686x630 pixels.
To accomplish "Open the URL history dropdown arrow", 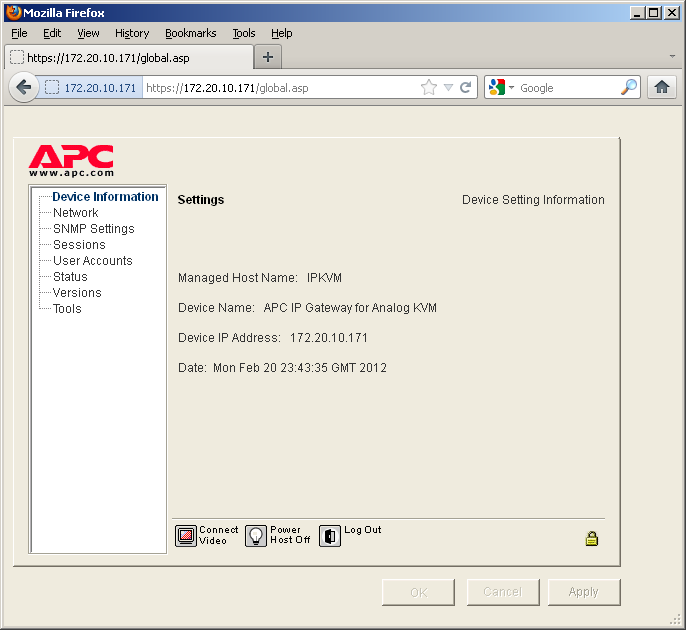I will 448,88.
